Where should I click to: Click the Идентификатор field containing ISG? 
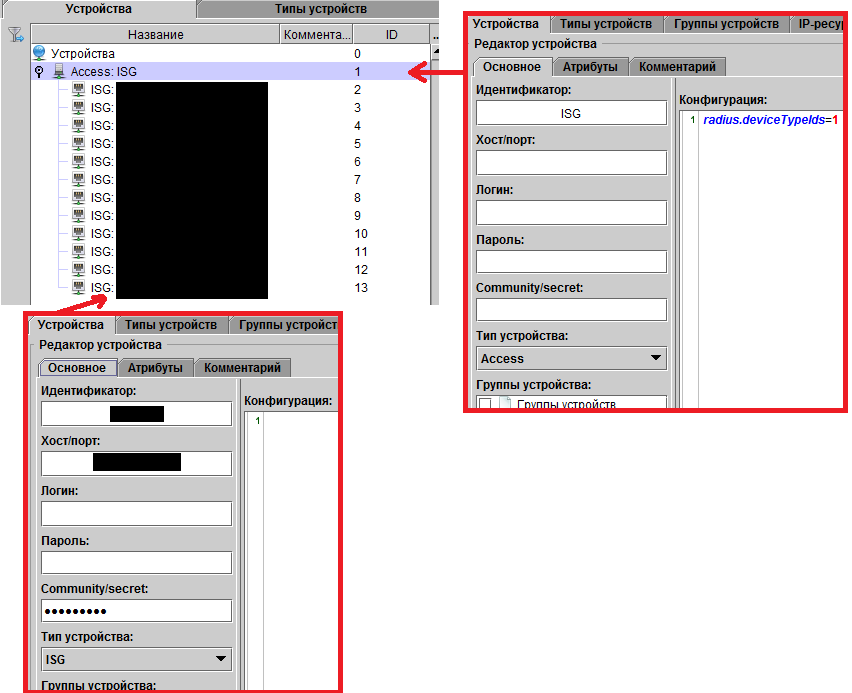(571, 113)
